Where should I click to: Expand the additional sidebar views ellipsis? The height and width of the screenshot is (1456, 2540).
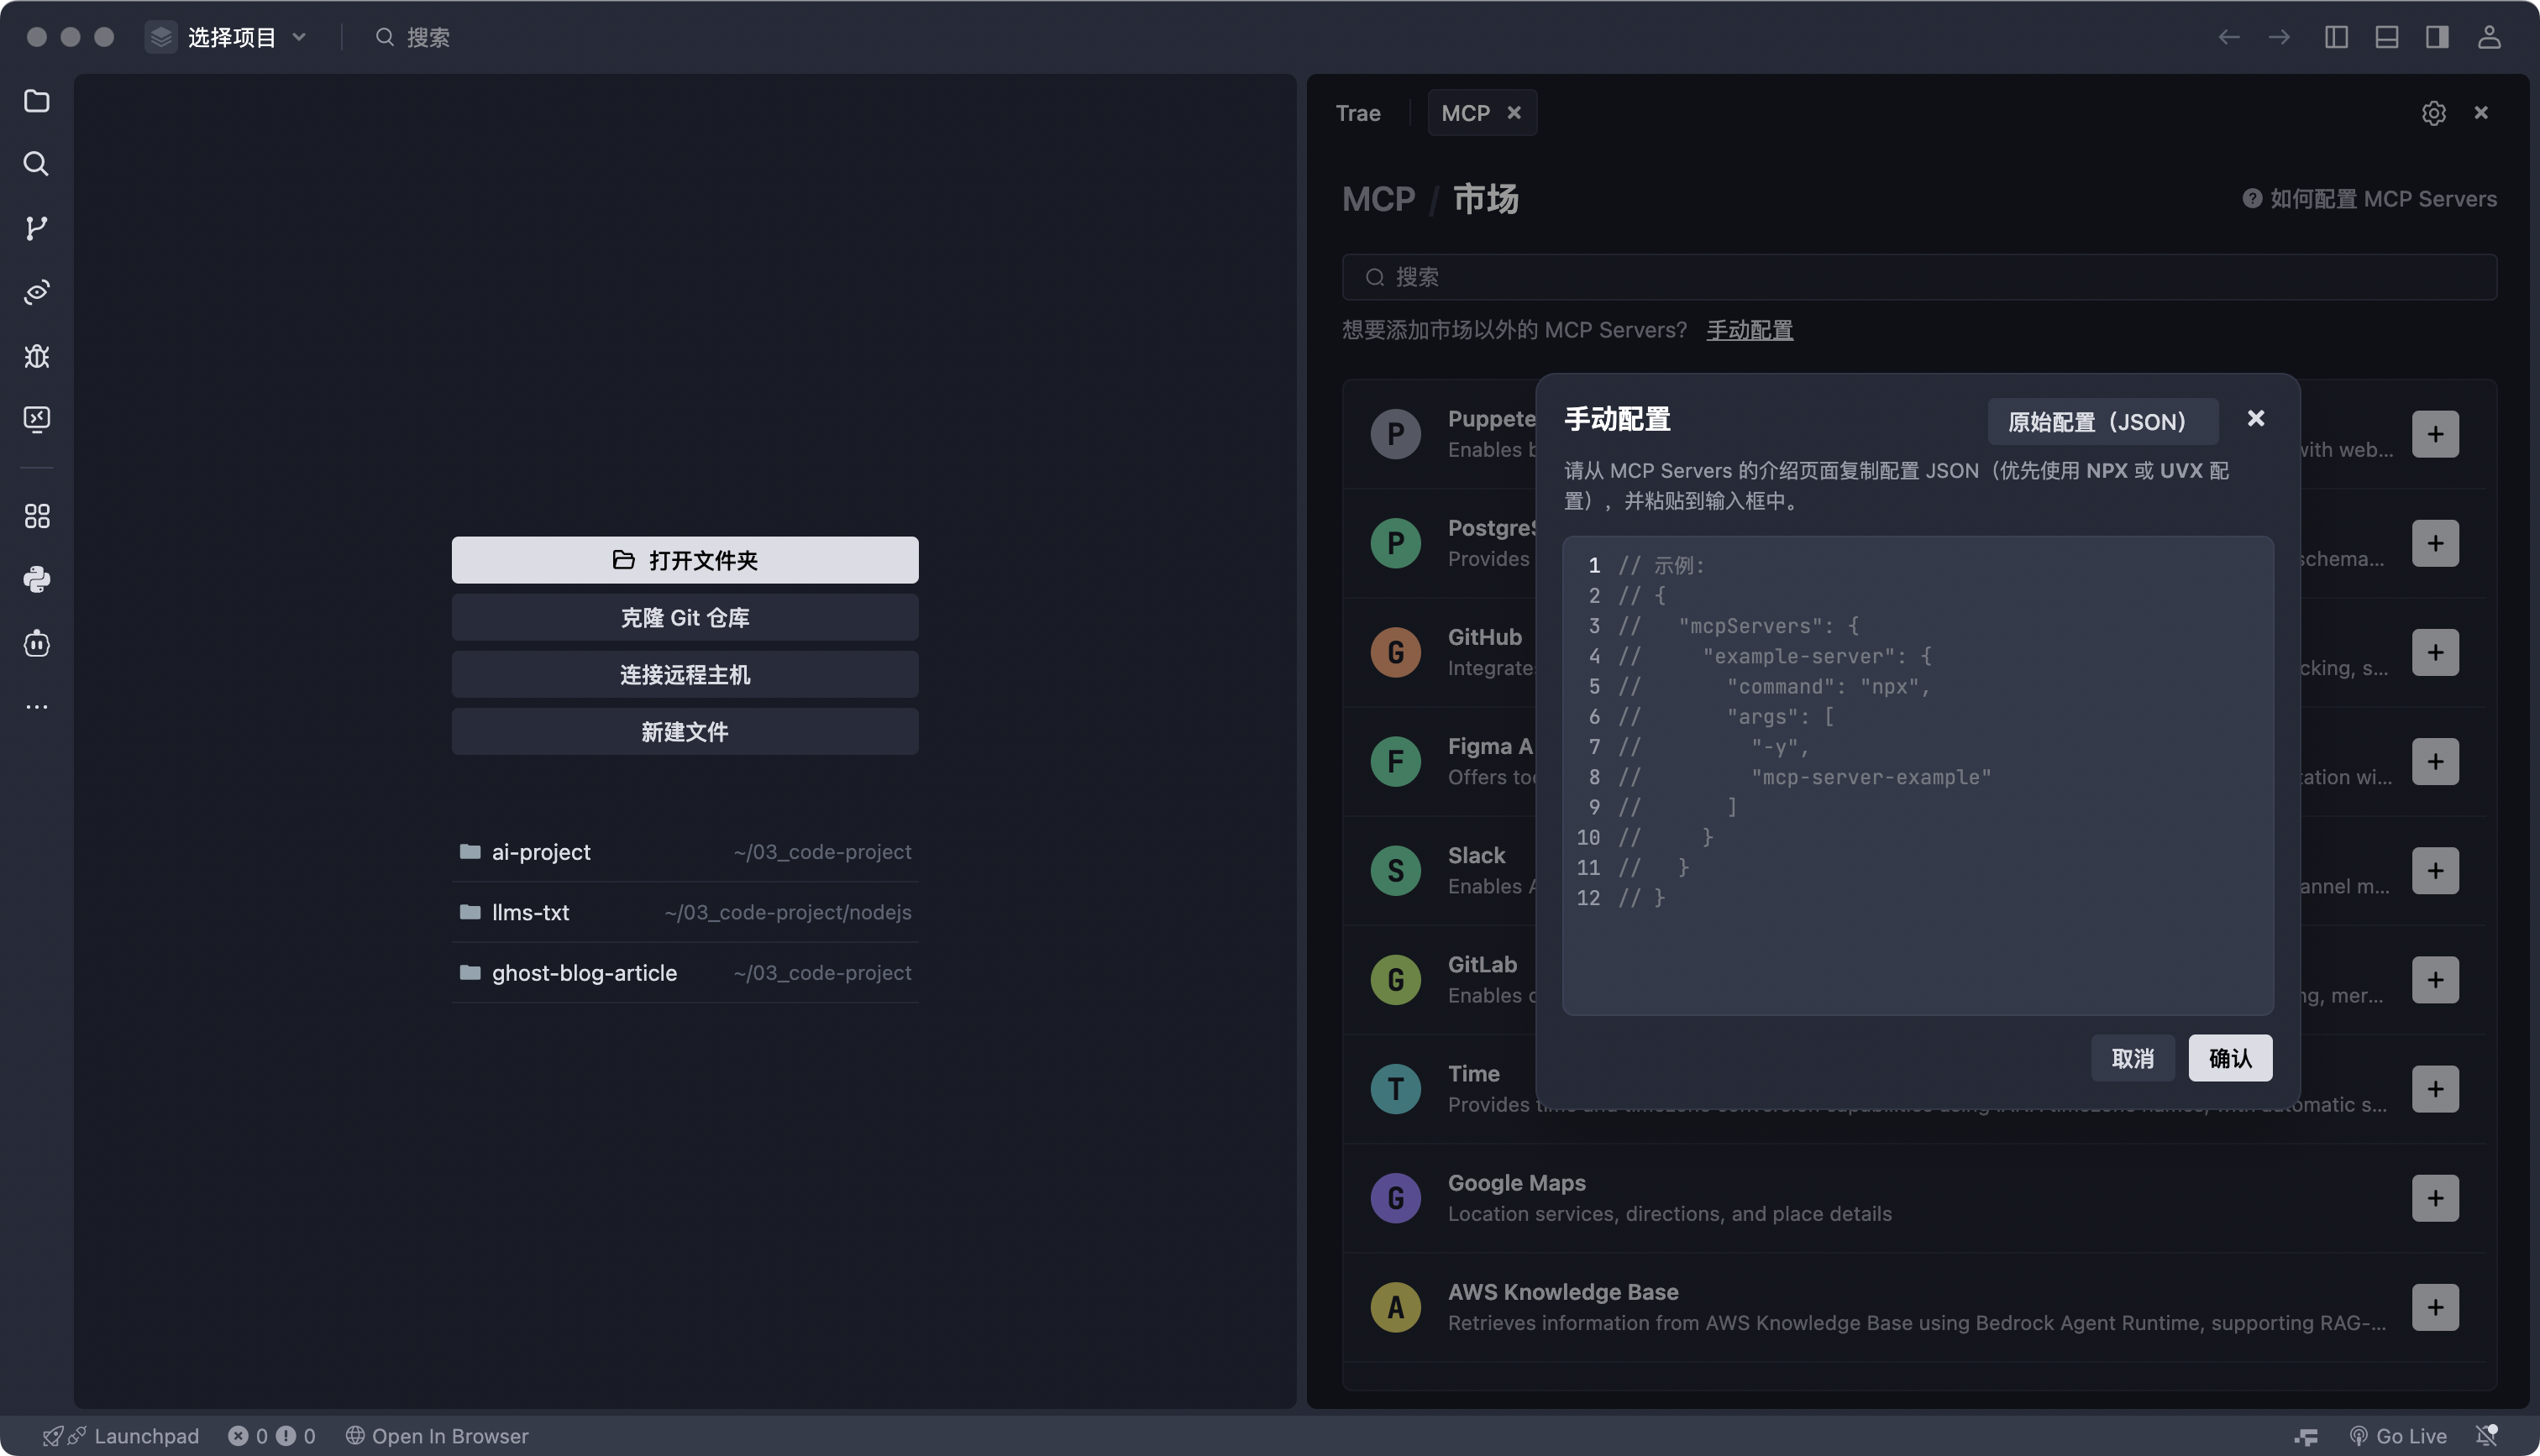coord(37,707)
